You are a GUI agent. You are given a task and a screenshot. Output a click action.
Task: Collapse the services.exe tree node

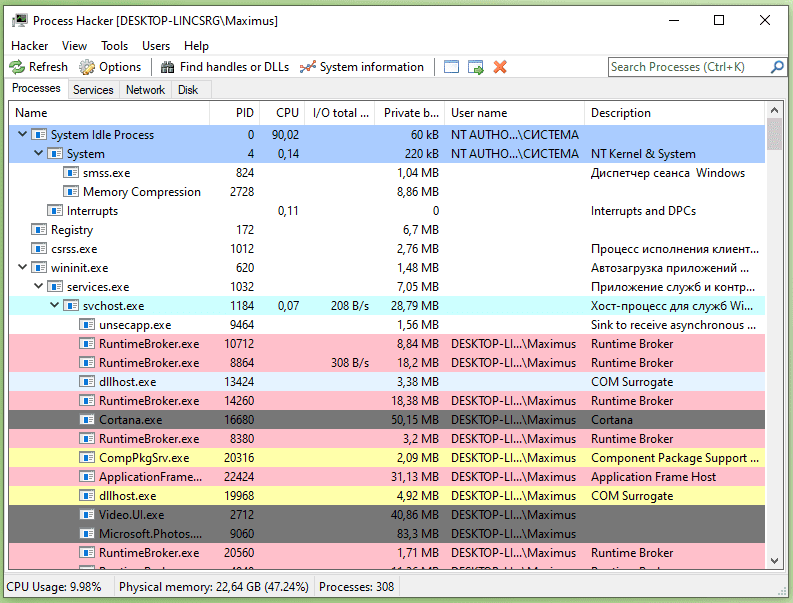[x=39, y=287]
